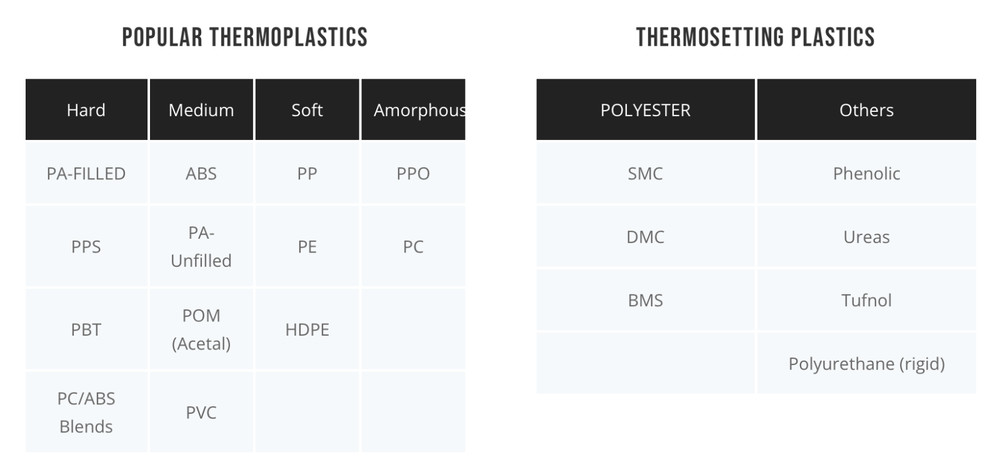
Task: Select the PA-Unfilled cell
Action: tap(201, 246)
